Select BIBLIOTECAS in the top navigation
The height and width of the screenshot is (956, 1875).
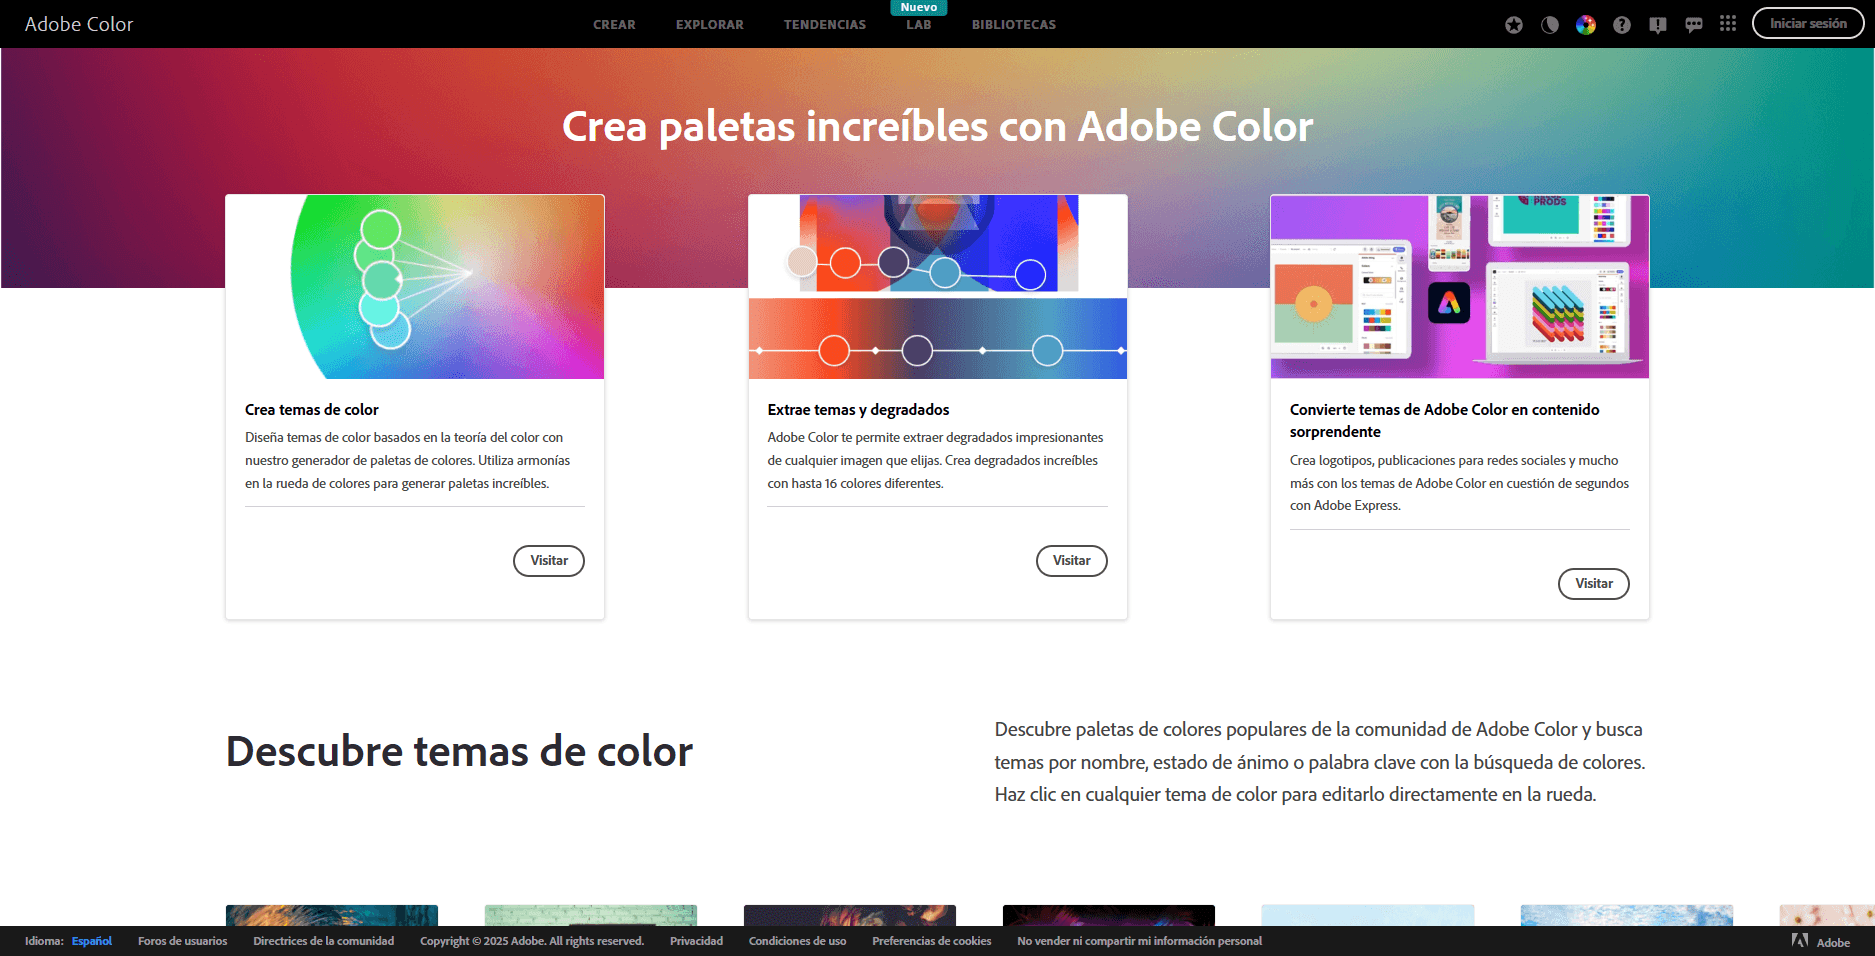[1014, 25]
